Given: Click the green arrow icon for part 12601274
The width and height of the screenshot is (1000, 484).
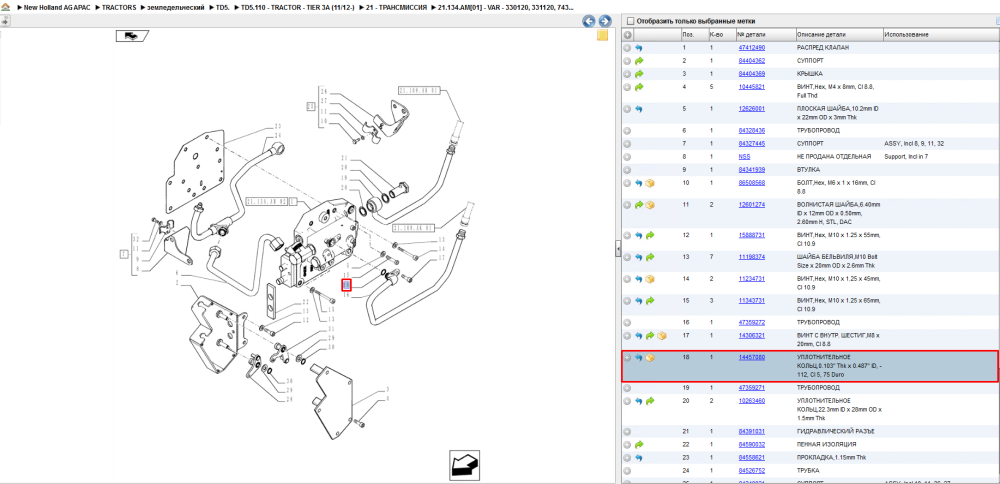Looking at the screenshot, I should [x=639, y=205].
